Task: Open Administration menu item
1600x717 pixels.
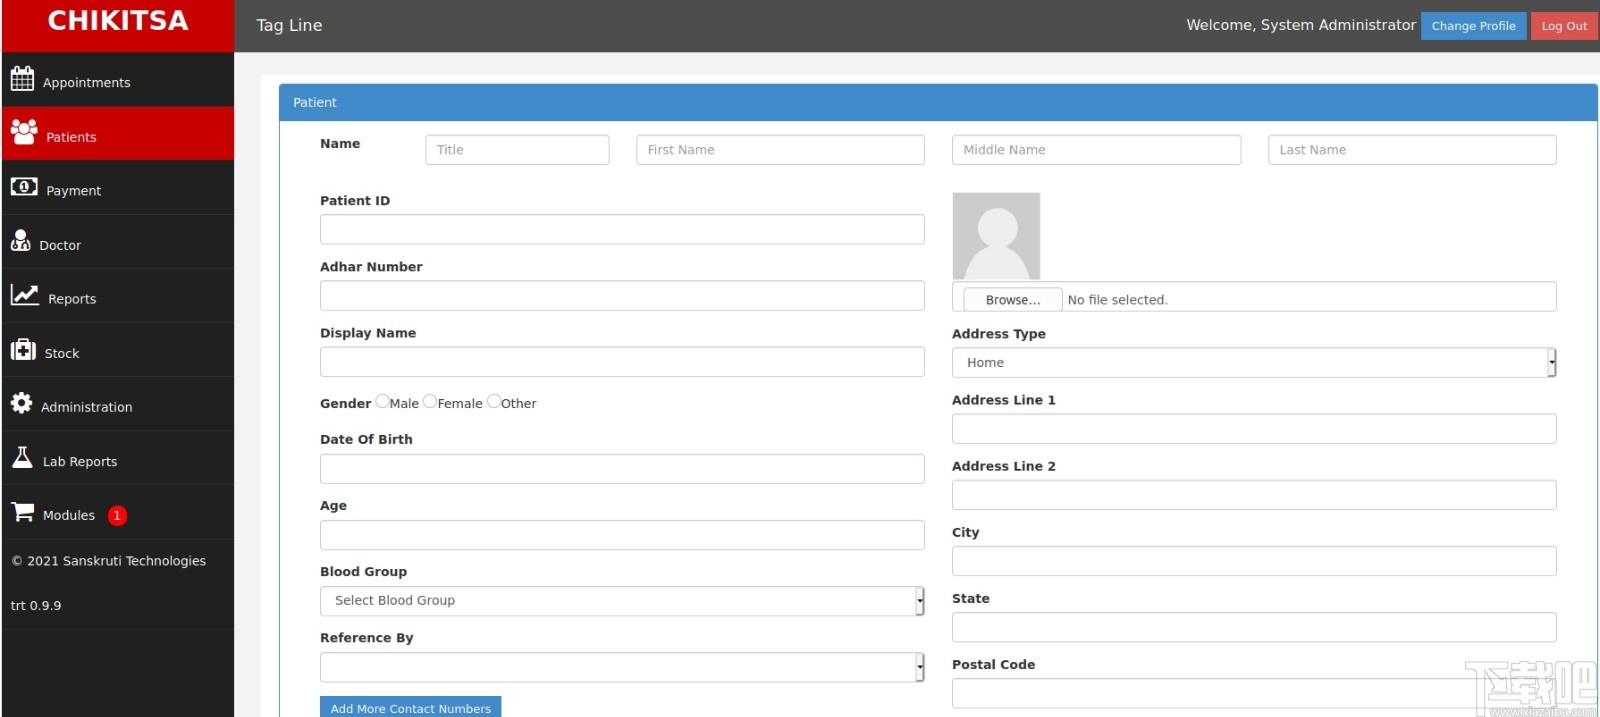Action: pos(118,403)
